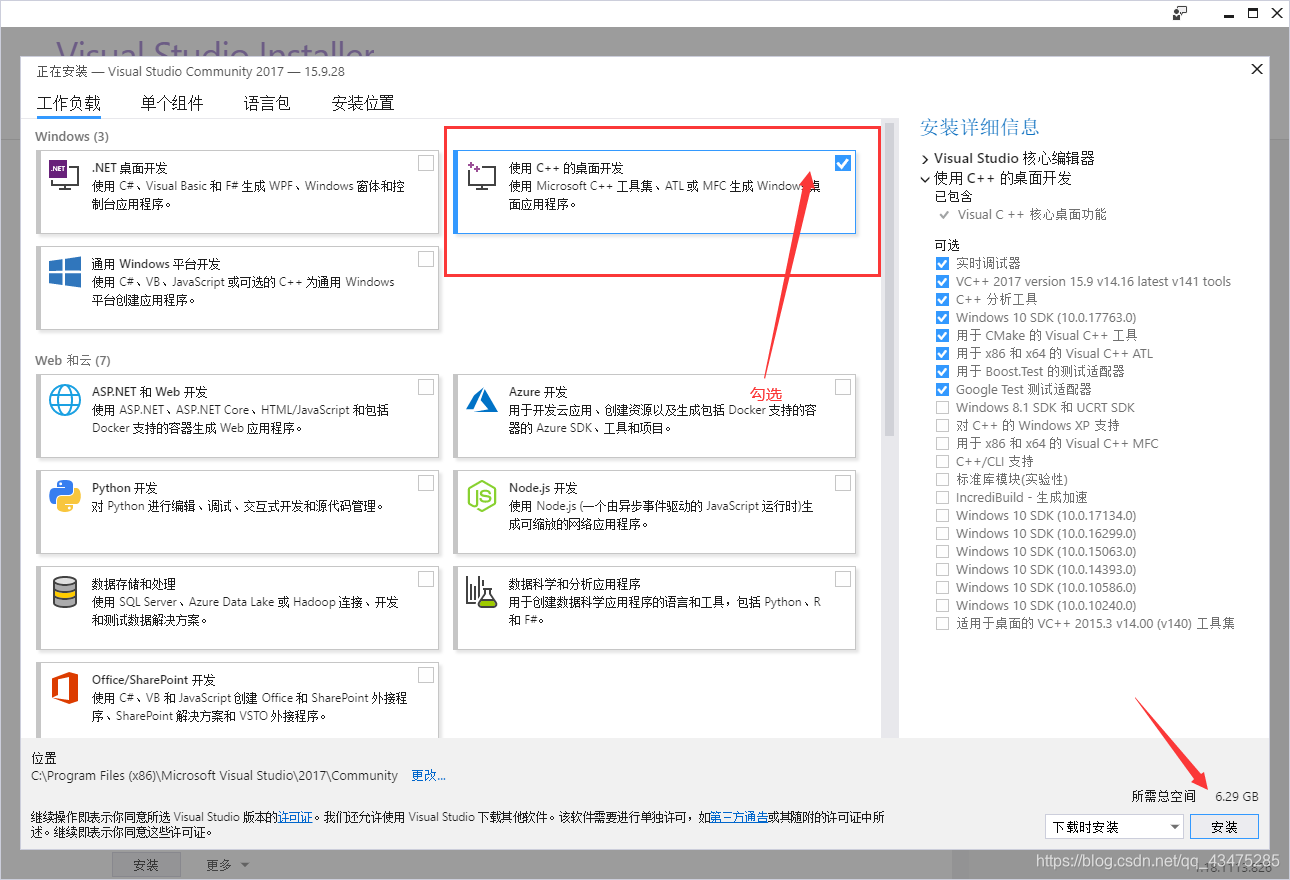Click the Visual C ++ 核心桌面功能 included item

(1032, 215)
